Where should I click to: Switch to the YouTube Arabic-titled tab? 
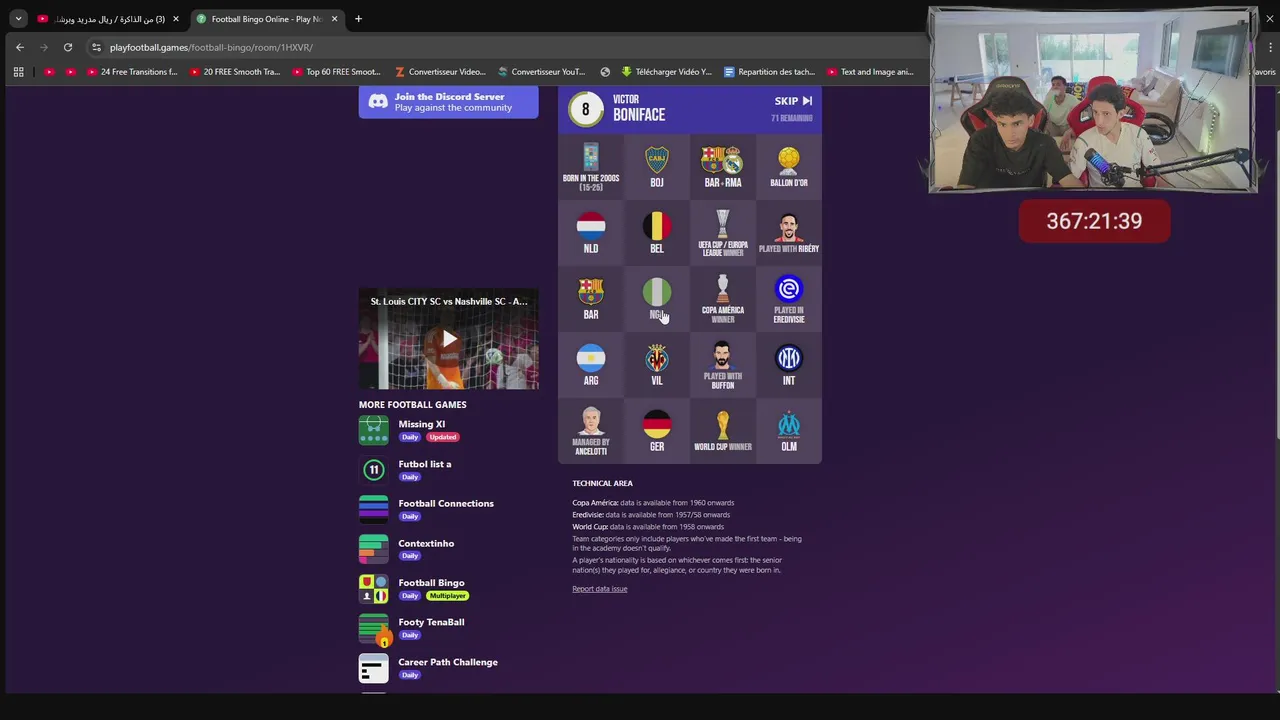pyautogui.click(x=108, y=19)
